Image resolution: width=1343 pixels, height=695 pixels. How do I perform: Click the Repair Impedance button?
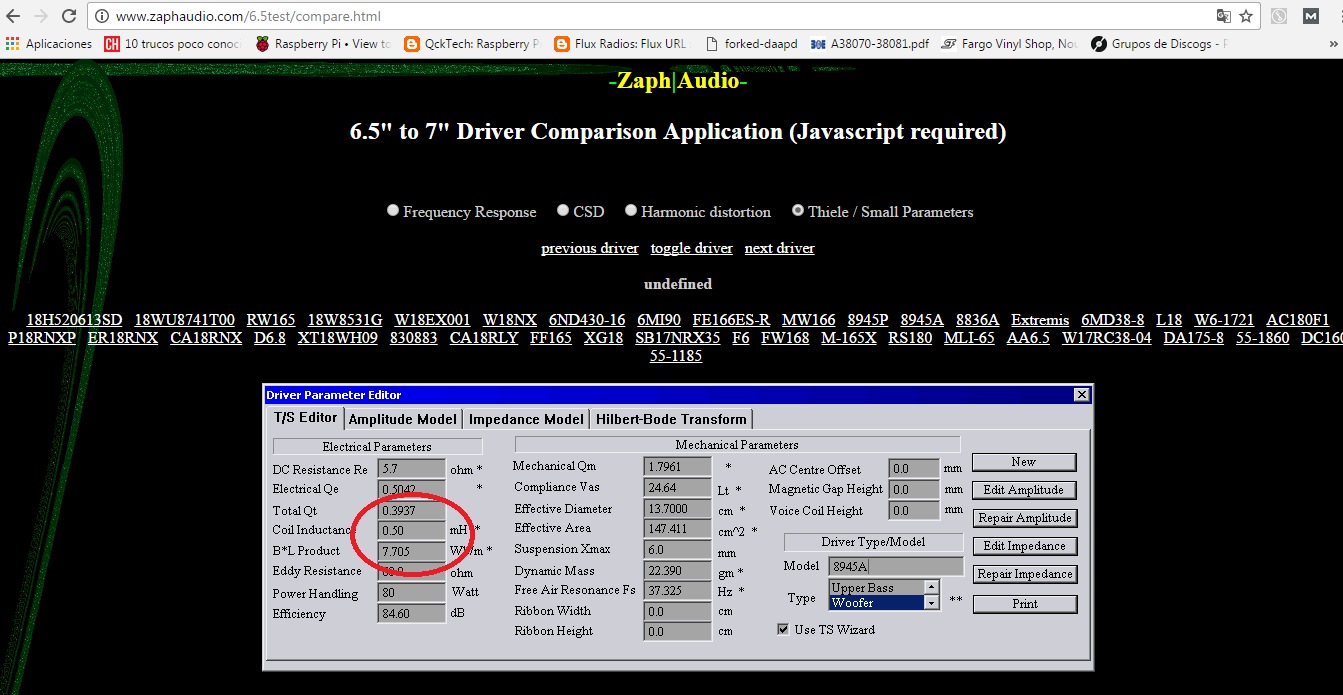[1024, 574]
